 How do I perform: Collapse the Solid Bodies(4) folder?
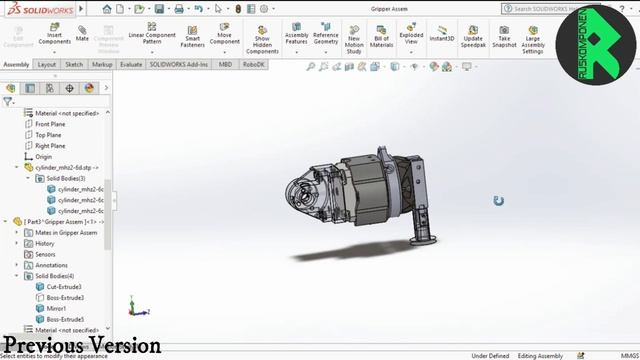coord(17,276)
